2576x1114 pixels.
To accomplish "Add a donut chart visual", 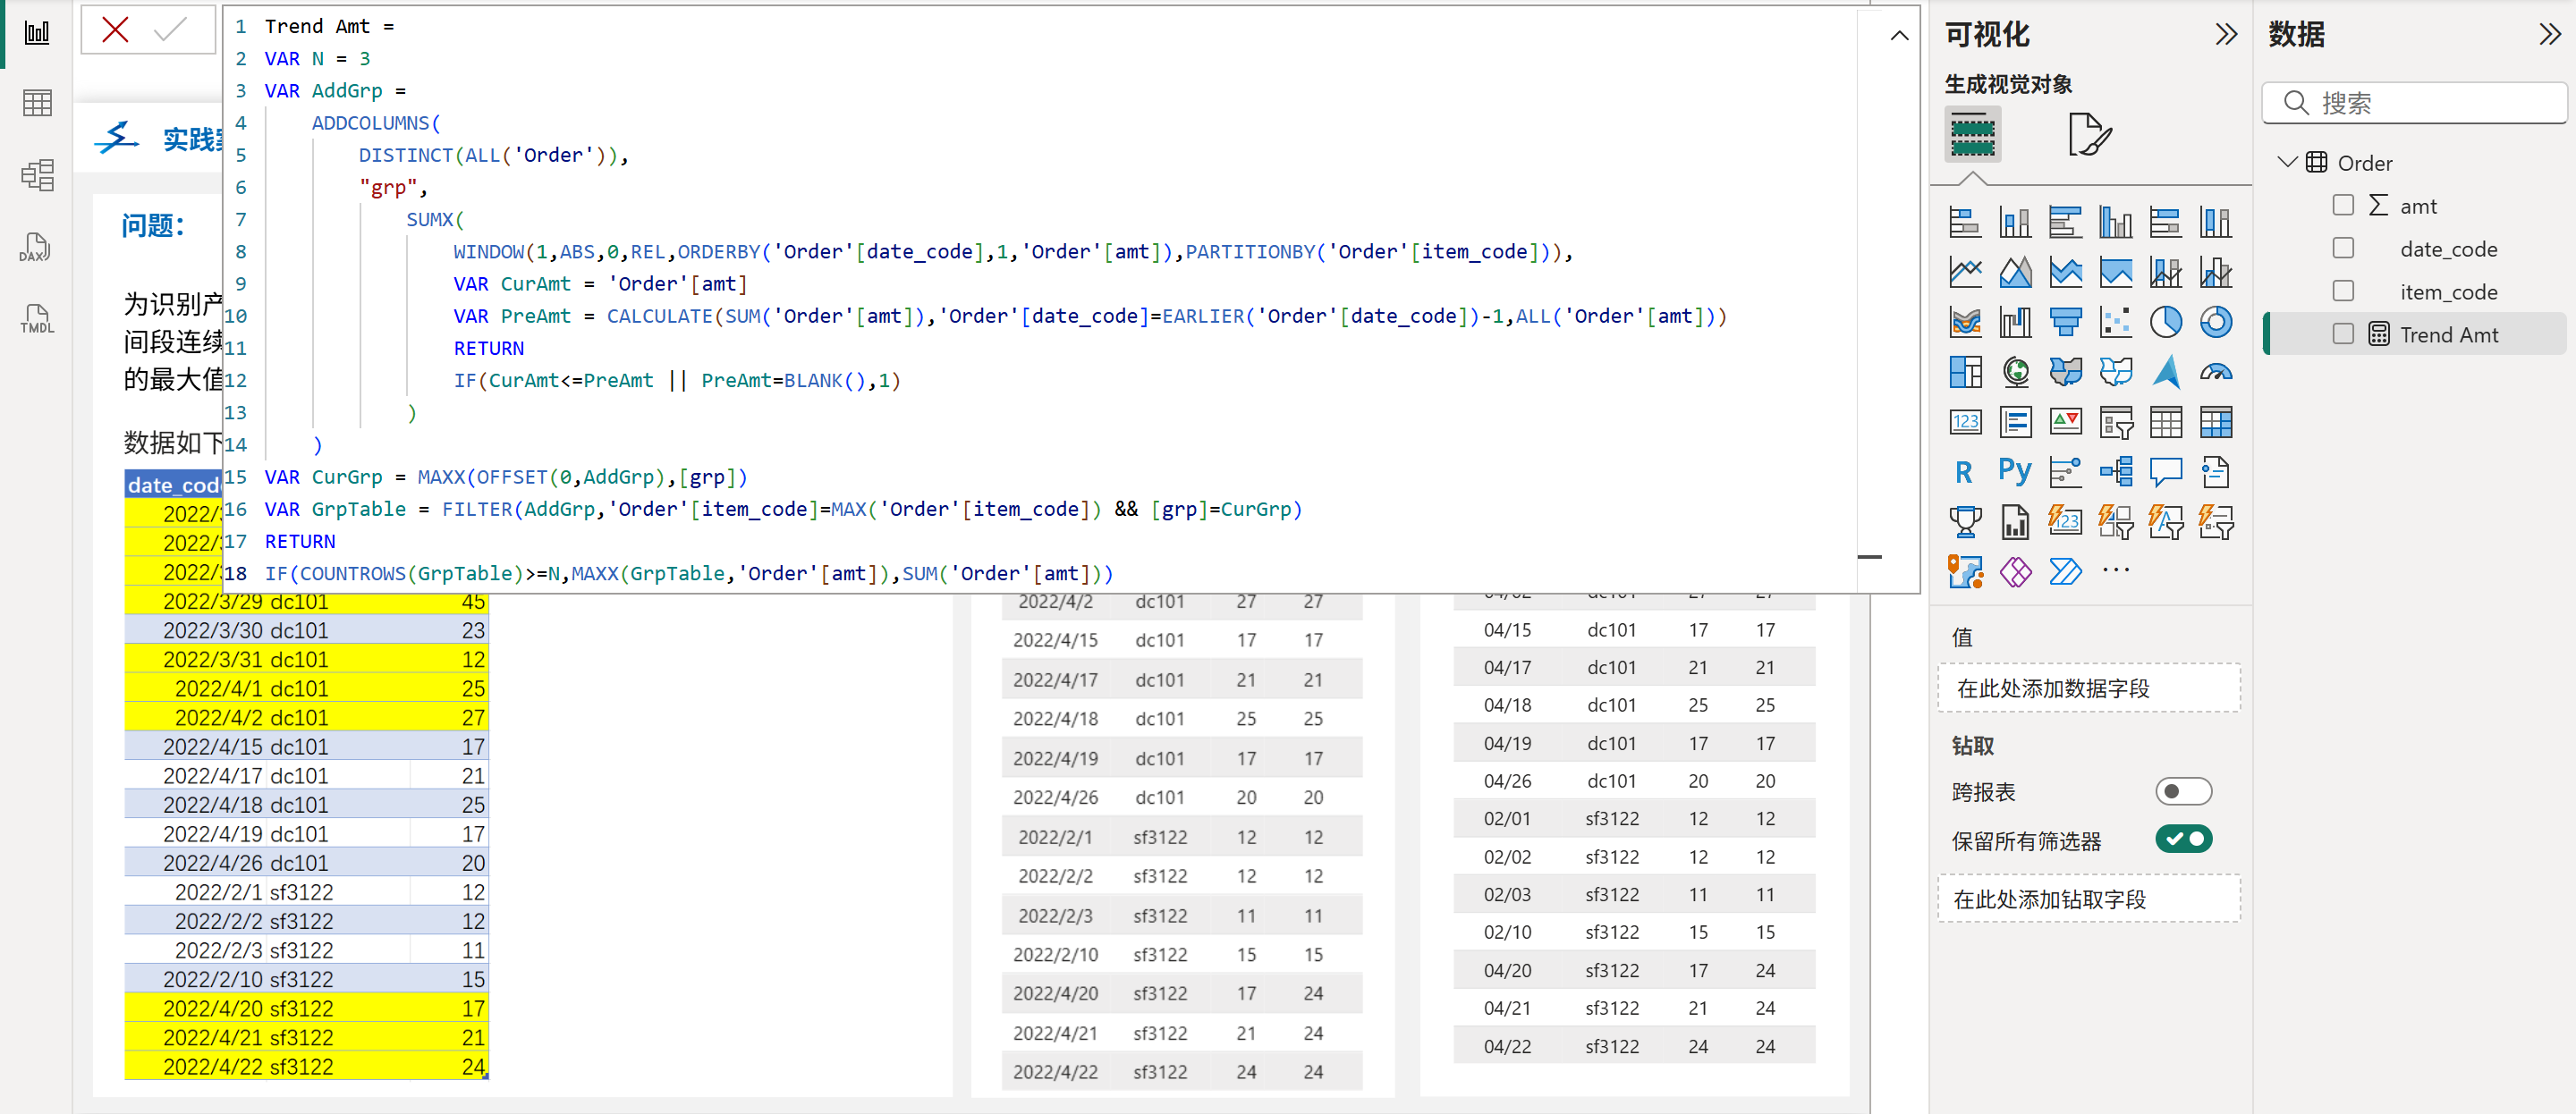I will tap(2215, 322).
